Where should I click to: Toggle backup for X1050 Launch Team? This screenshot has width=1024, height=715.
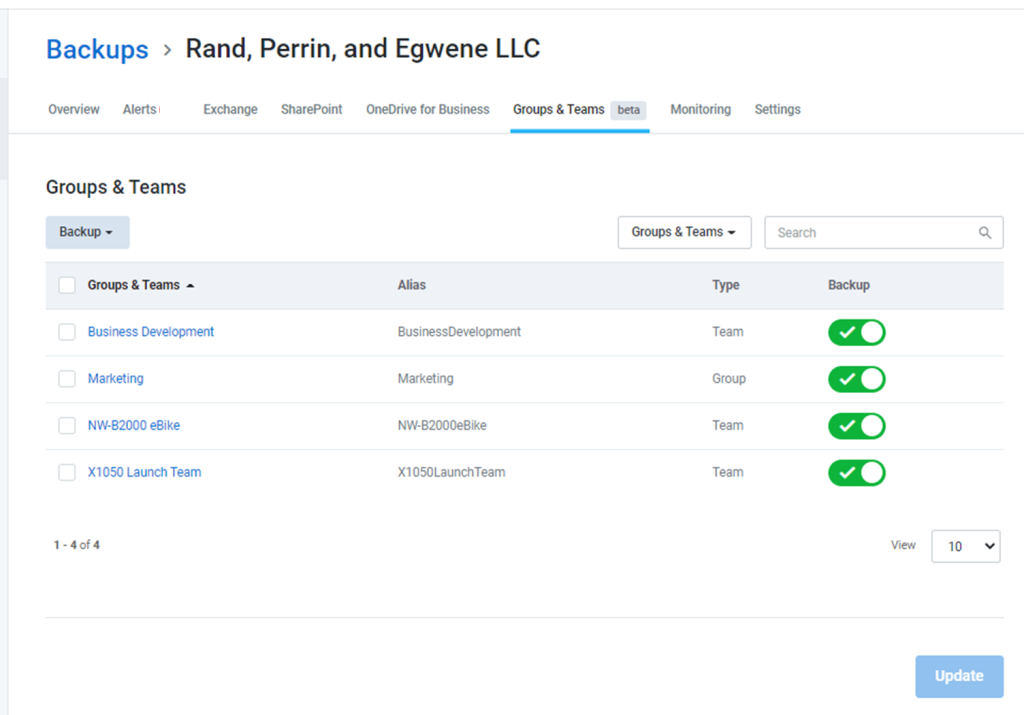click(x=857, y=473)
